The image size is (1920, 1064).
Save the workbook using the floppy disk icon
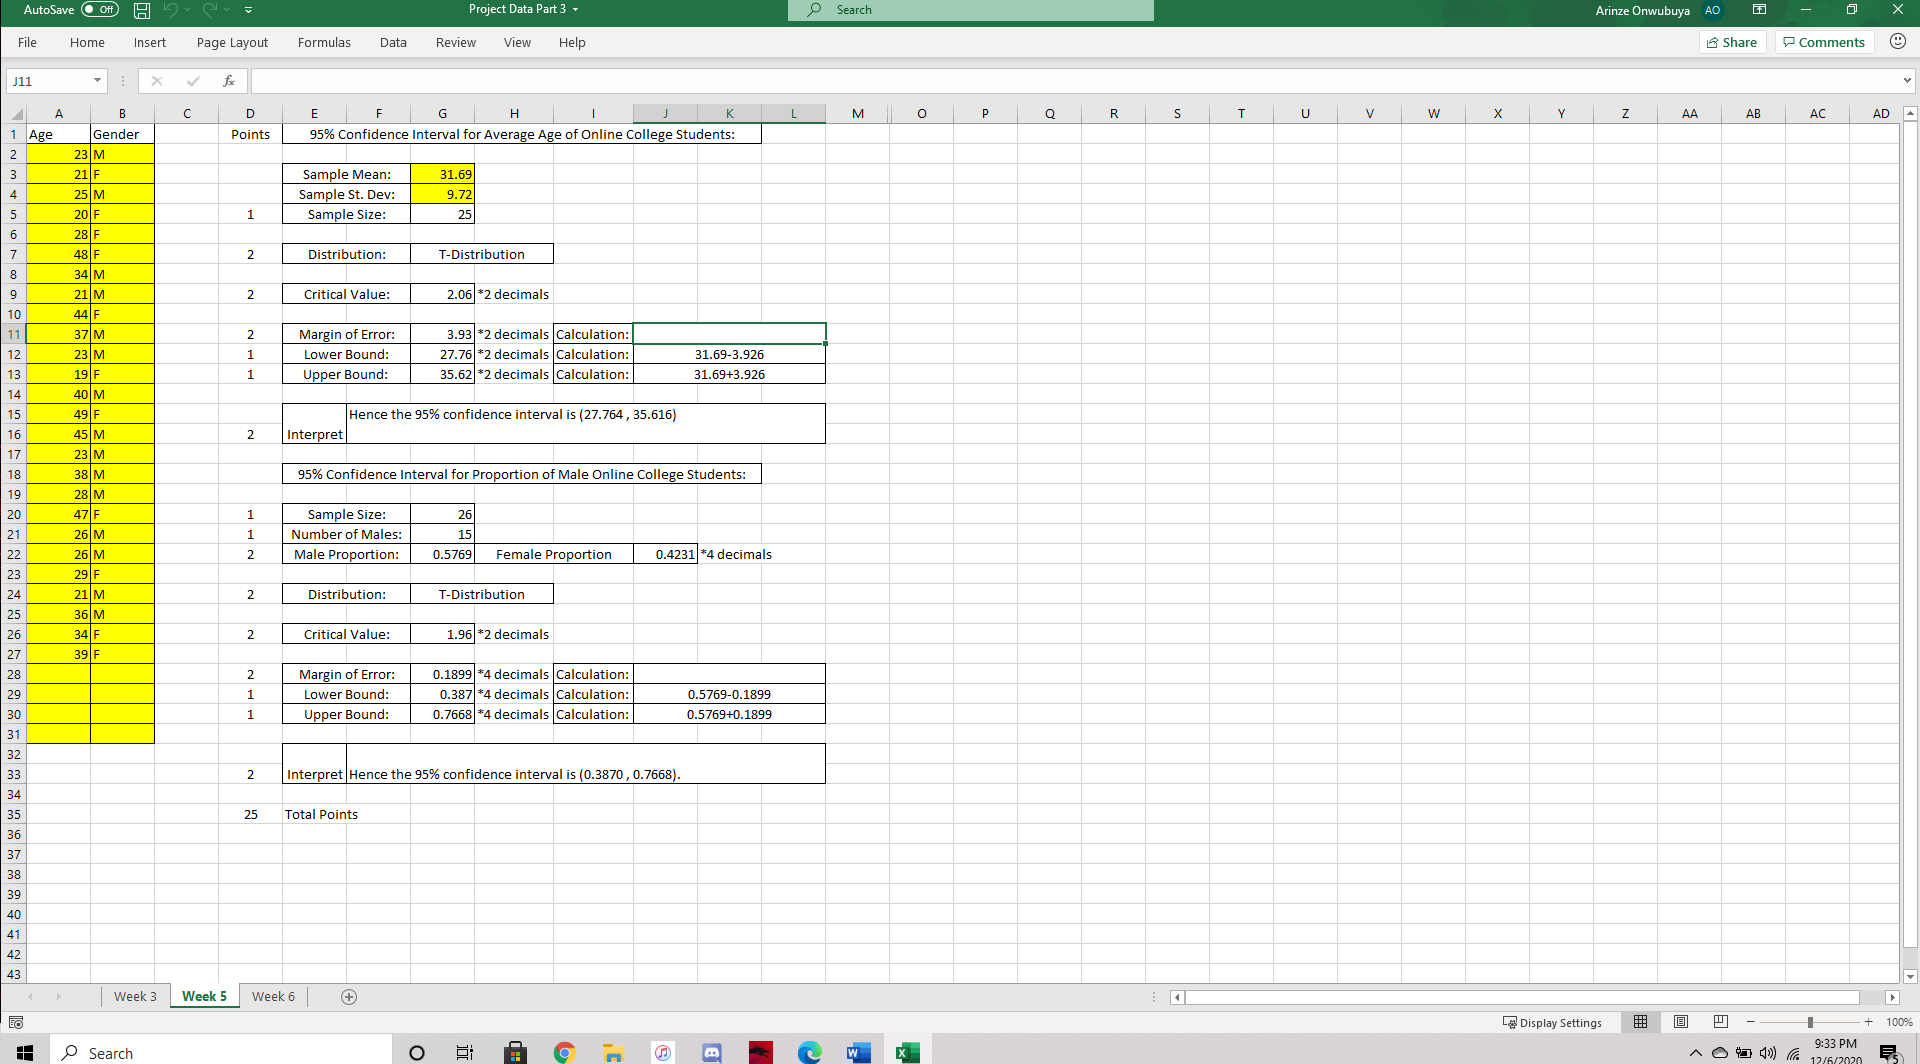(x=142, y=10)
